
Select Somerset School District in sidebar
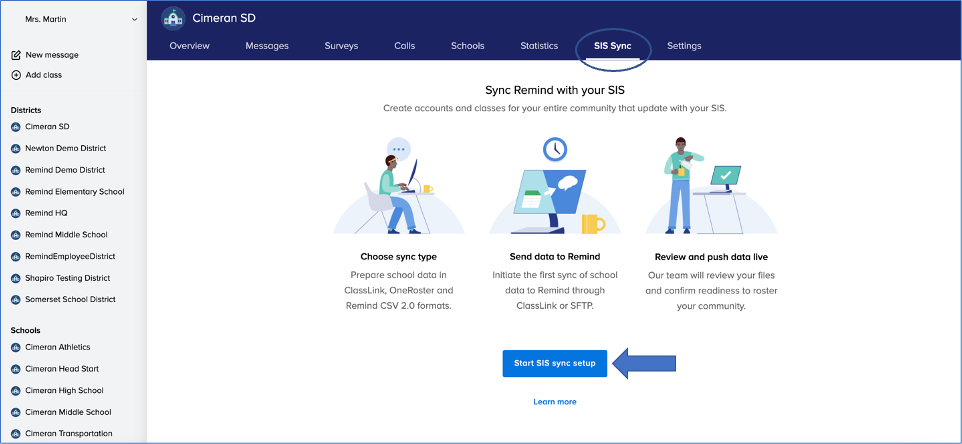tap(70, 299)
